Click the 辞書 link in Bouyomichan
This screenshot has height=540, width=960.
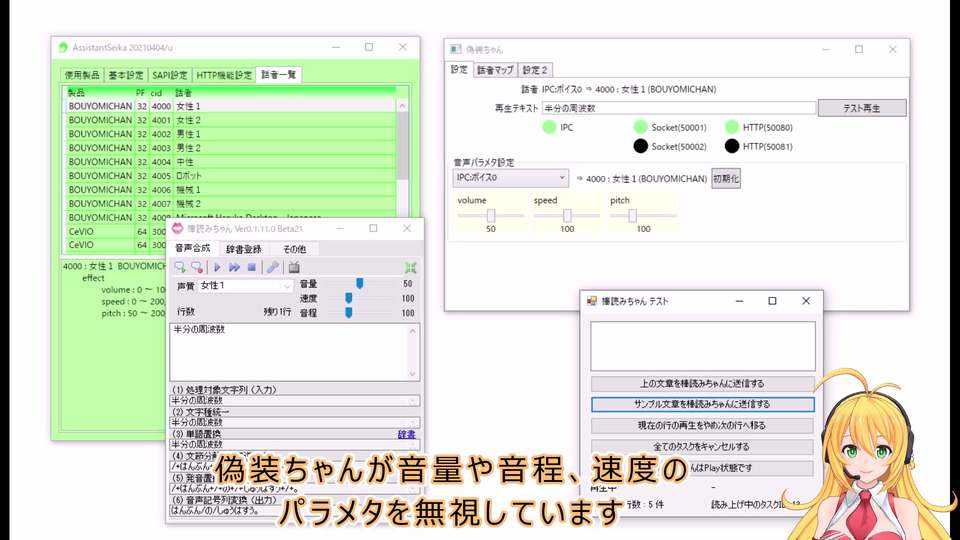click(x=407, y=434)
